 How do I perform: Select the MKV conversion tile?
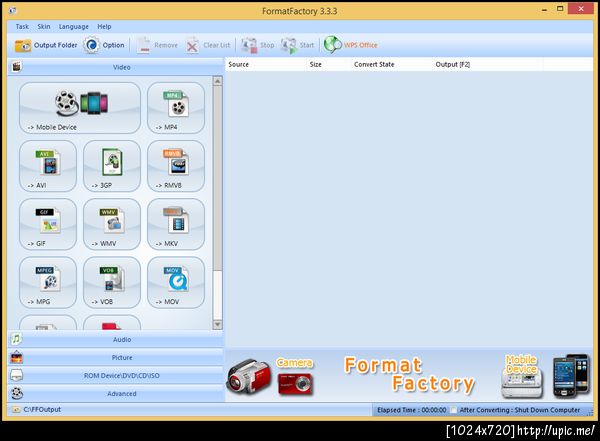(x=176, y=224)
